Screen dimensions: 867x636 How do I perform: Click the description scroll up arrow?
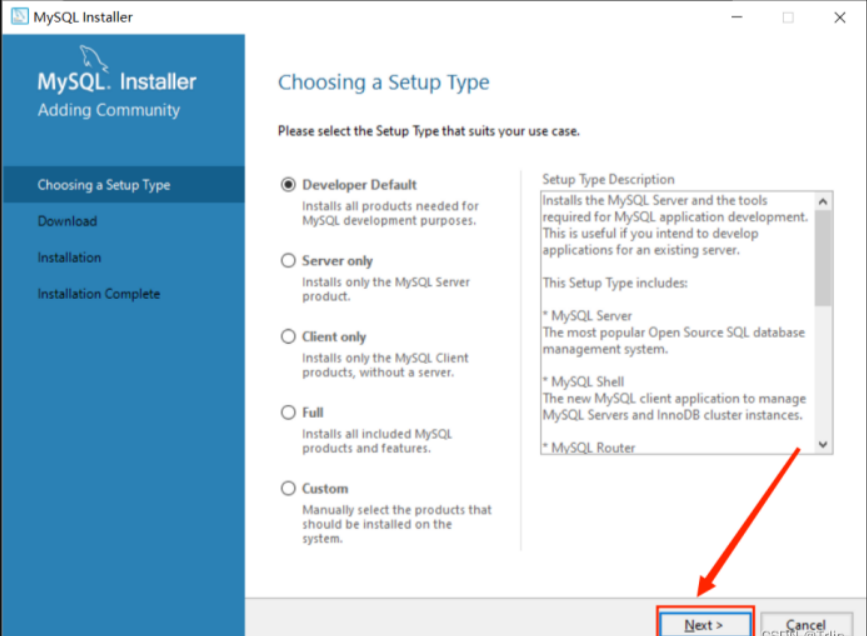[x=823, y=201]
